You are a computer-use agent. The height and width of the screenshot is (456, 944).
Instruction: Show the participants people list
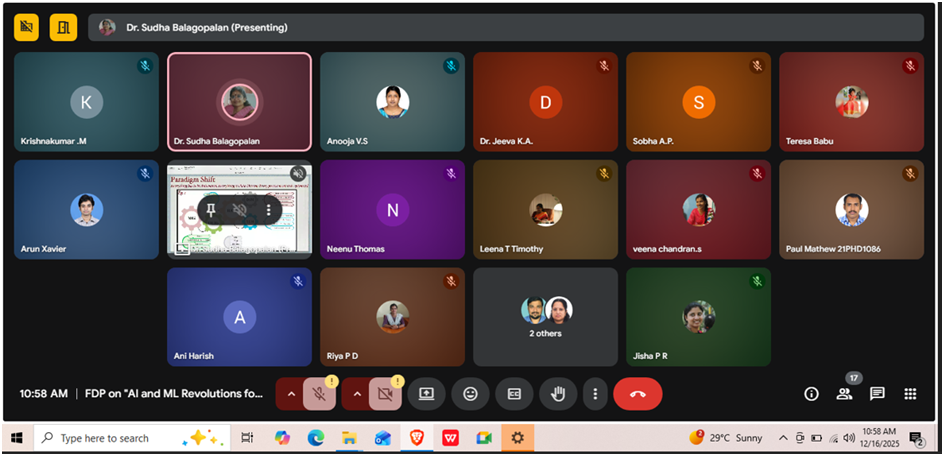(845, 394)
